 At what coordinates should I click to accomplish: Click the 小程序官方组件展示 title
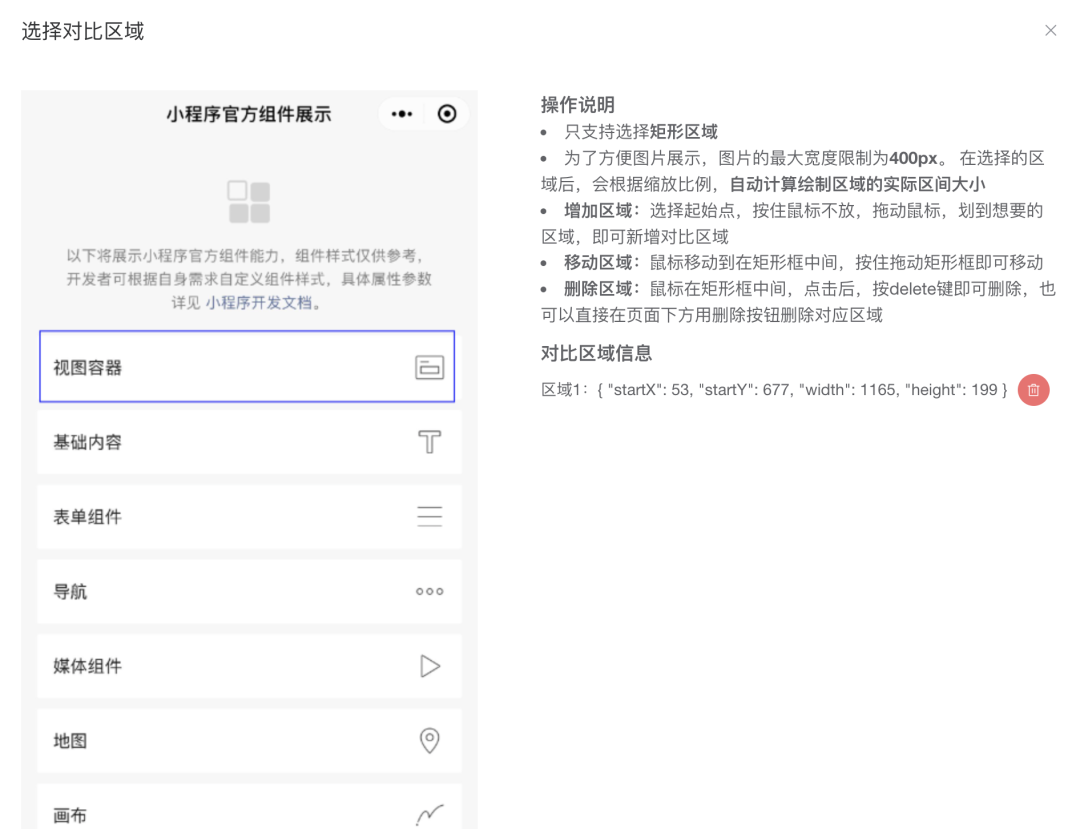click(x=249, y=114)
